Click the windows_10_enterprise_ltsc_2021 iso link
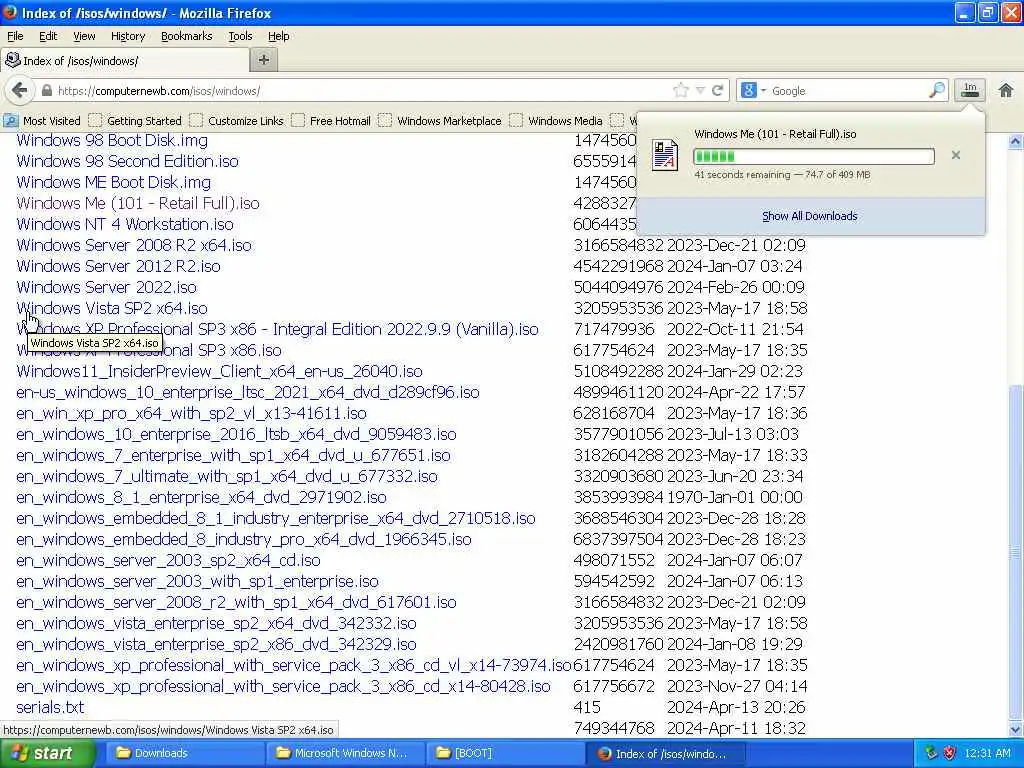This screenshot has height=768, width=1024. click(248, 392)
